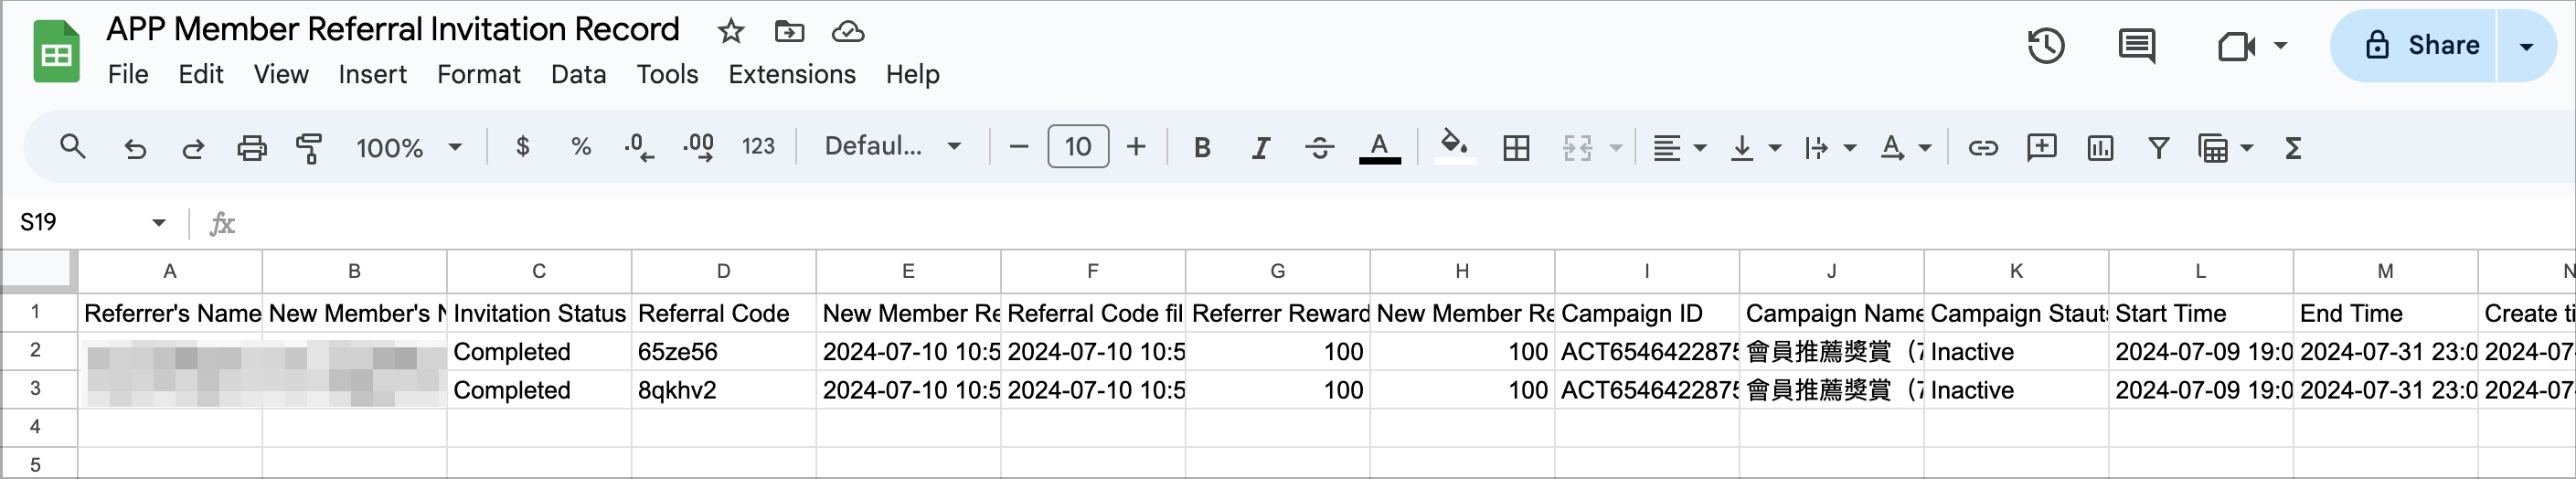The height and width of the screenshot is (479, 2576).
Task: Open the Default font dropdown
Action: 892,147
